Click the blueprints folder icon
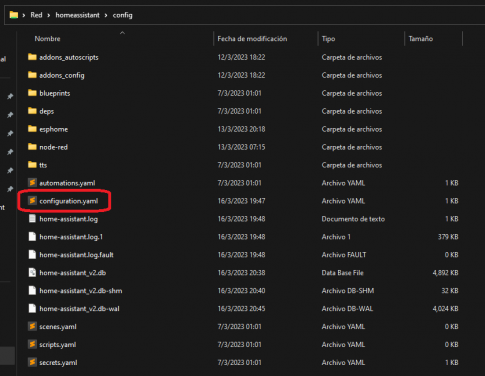Screen dimensions: 485x376 point(32,93)
